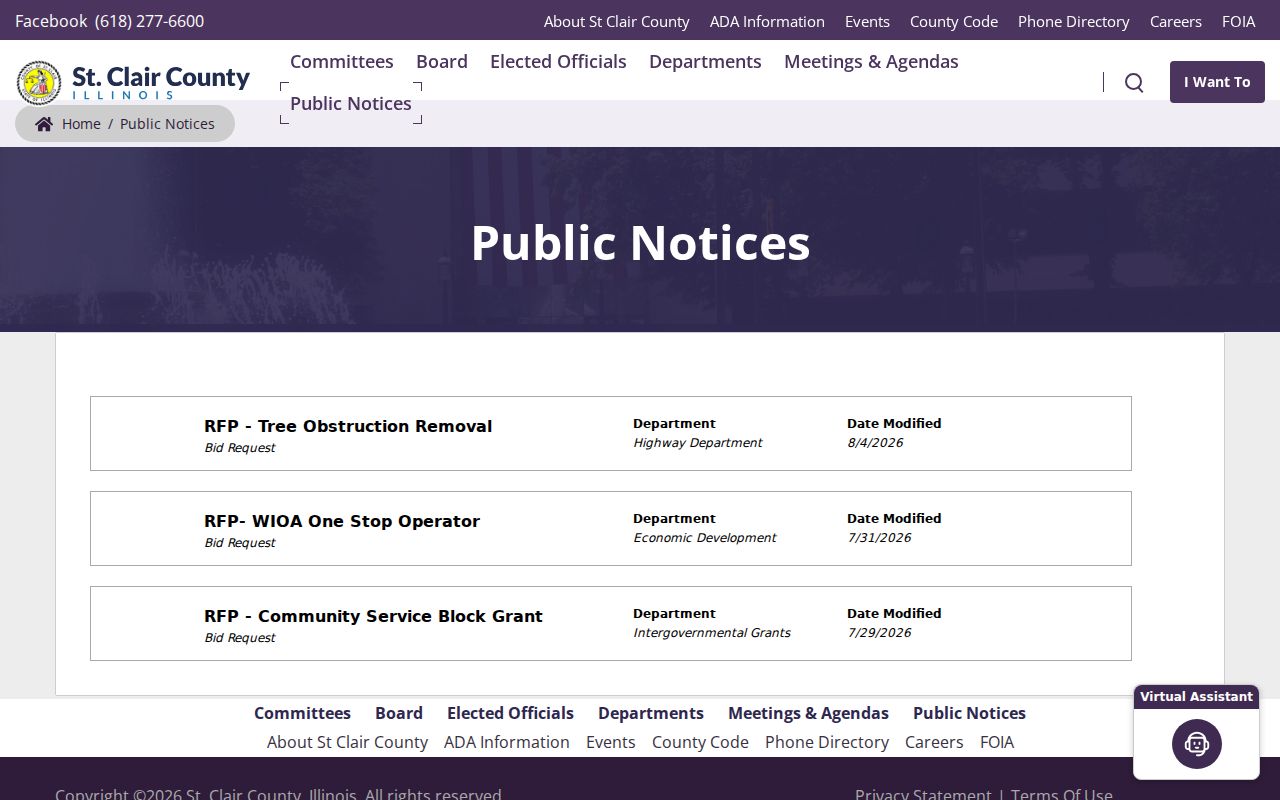Open FOIA link in the top bar
Viewport: 1280px width, 800px height.
pos(1239,21)
